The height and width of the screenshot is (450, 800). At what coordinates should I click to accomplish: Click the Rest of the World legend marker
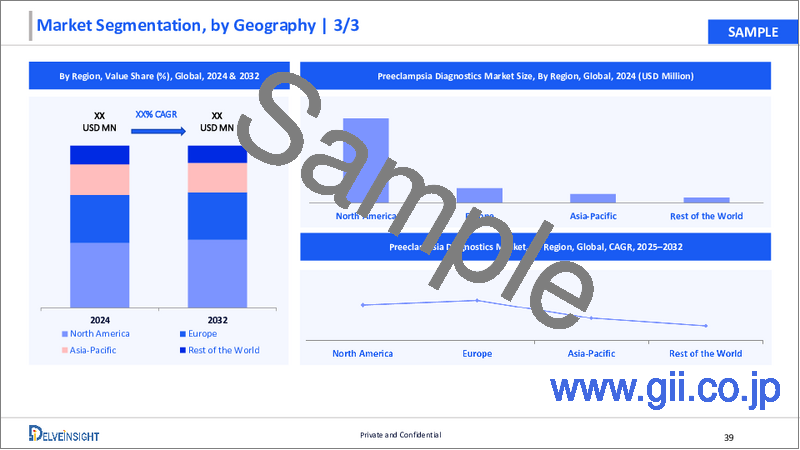click(180, 350)
